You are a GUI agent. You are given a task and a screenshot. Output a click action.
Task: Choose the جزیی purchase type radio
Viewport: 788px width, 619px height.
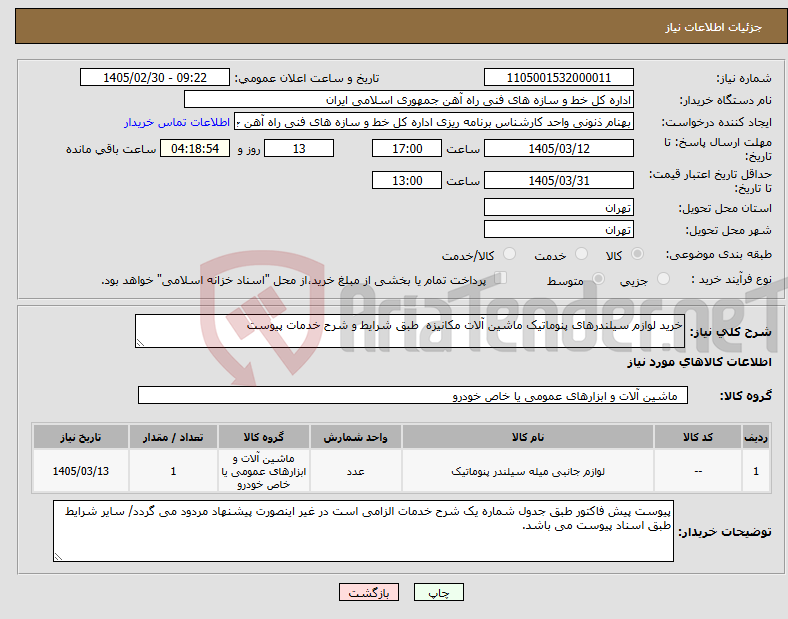coord(663,278)
